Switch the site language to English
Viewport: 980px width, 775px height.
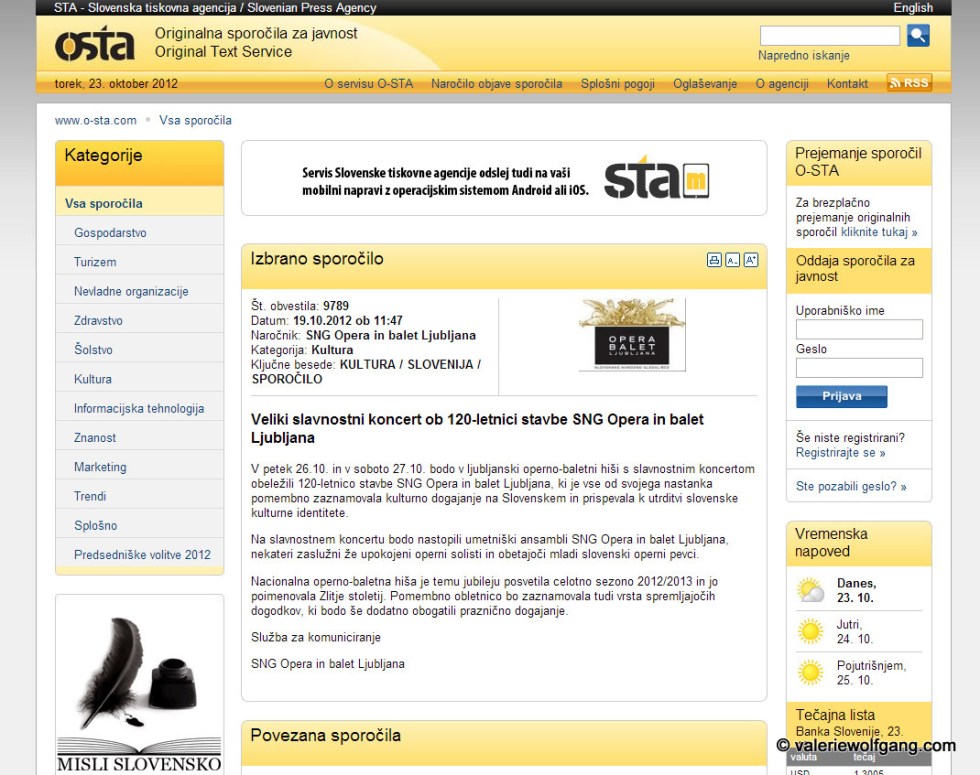pyautogui.click(x=912, y=7)
